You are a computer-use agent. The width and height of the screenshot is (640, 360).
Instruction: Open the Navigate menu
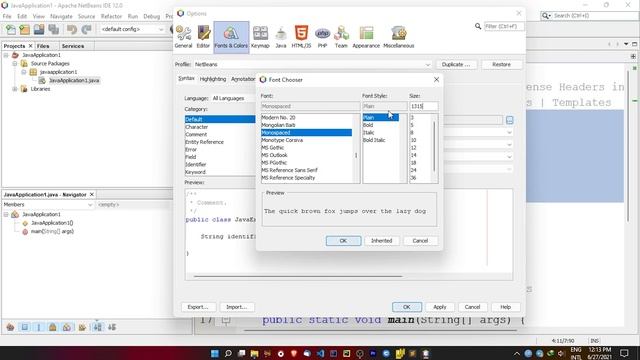pos(61,16)
